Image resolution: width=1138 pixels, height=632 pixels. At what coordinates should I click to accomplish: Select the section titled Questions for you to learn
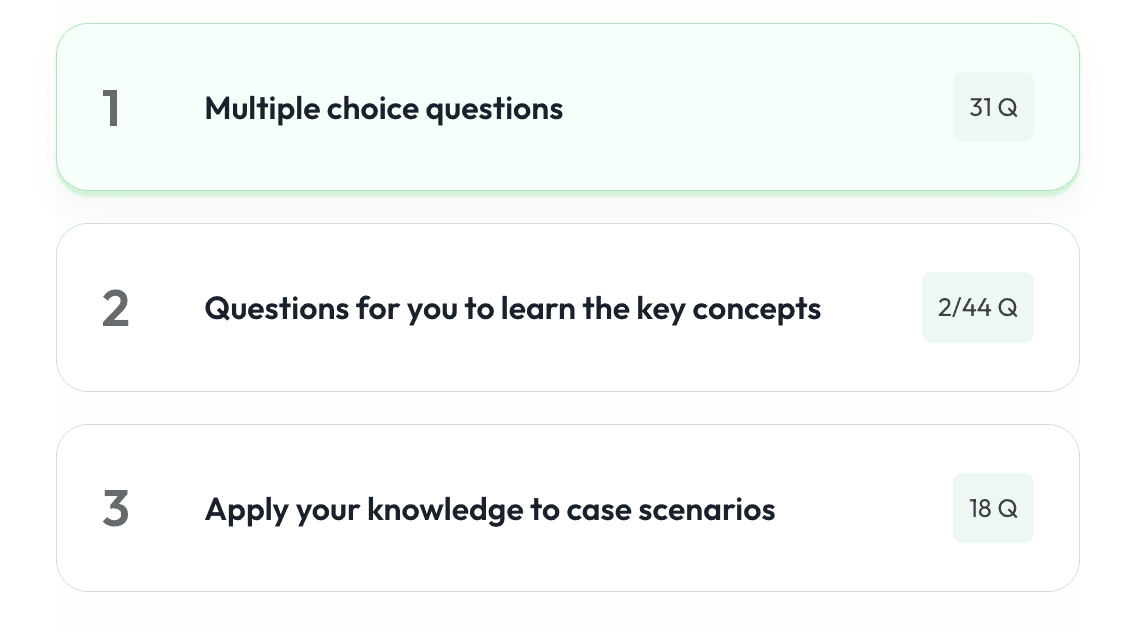pyautogui.click(x=568, y=307)
